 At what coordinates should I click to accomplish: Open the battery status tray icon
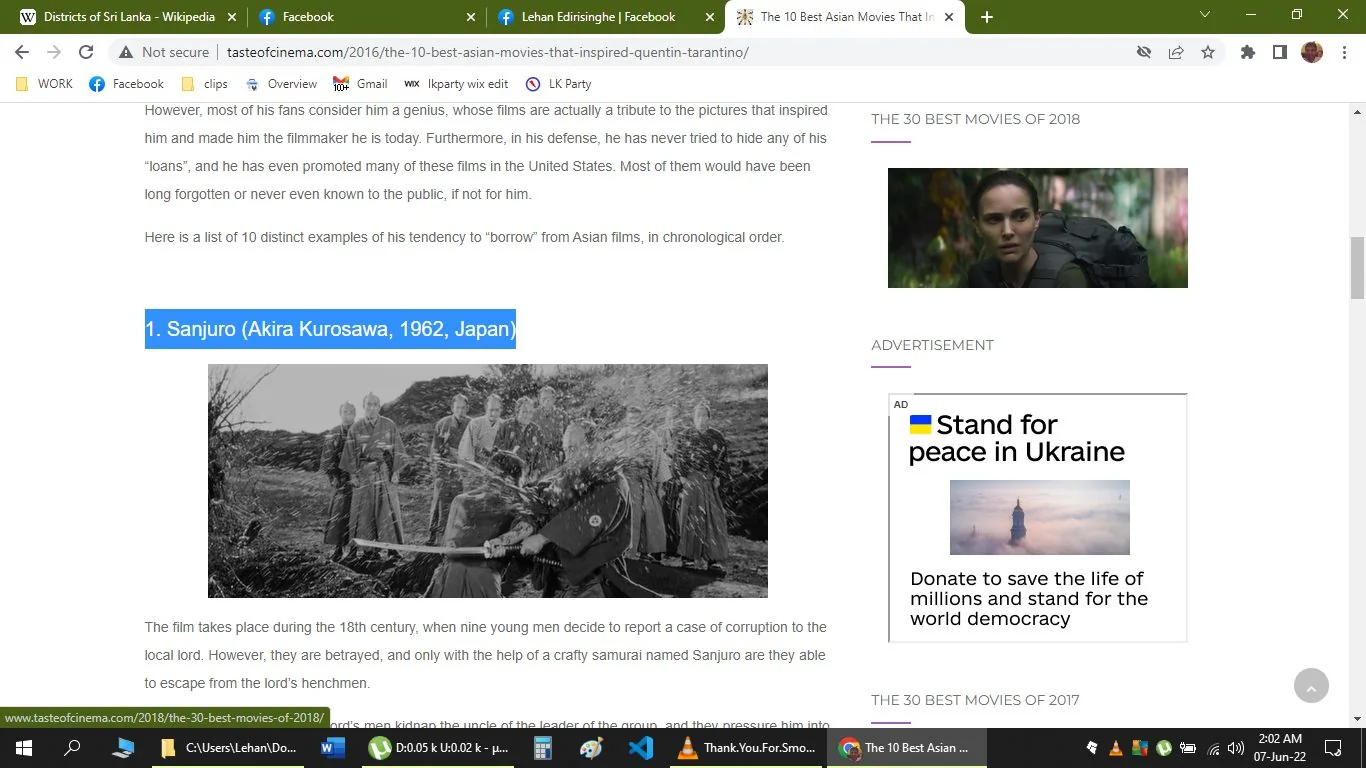[x=1188, y=748]
